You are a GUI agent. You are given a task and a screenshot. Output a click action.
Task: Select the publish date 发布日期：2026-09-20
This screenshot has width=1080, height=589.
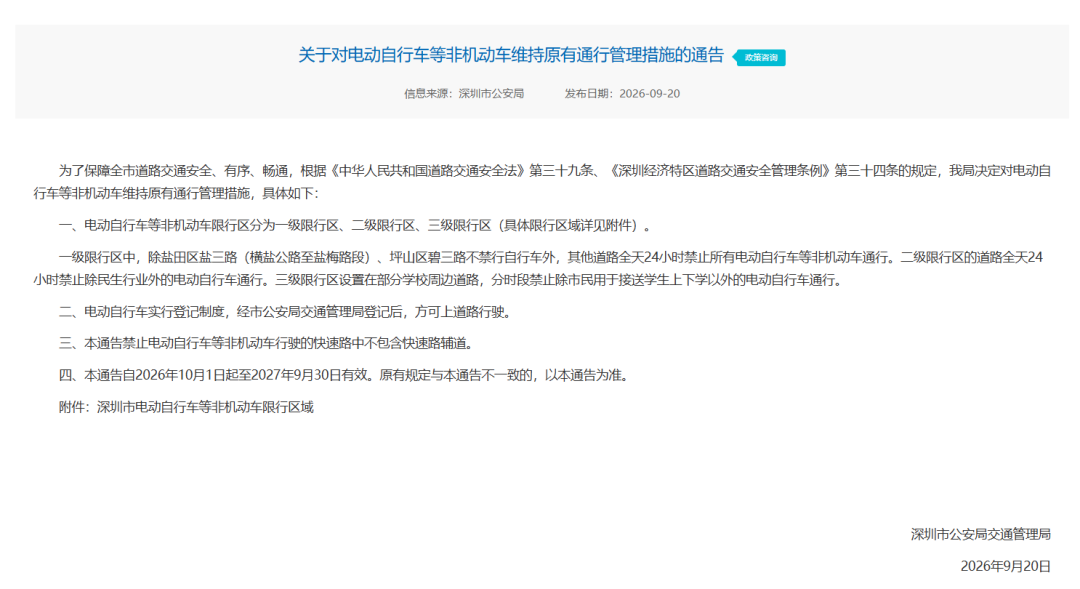coord(622,94)
